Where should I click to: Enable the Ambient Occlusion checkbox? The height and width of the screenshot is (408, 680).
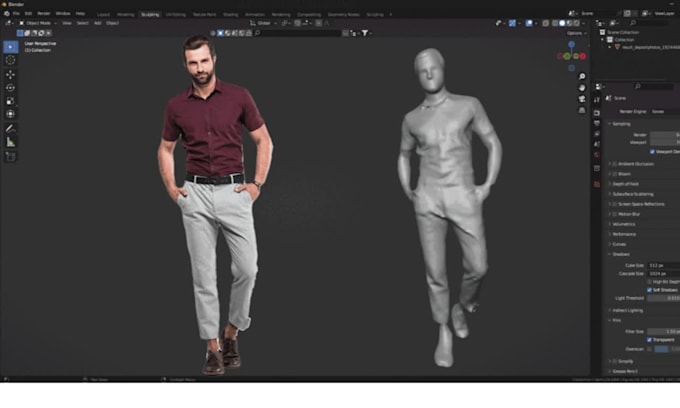(615, 164)
